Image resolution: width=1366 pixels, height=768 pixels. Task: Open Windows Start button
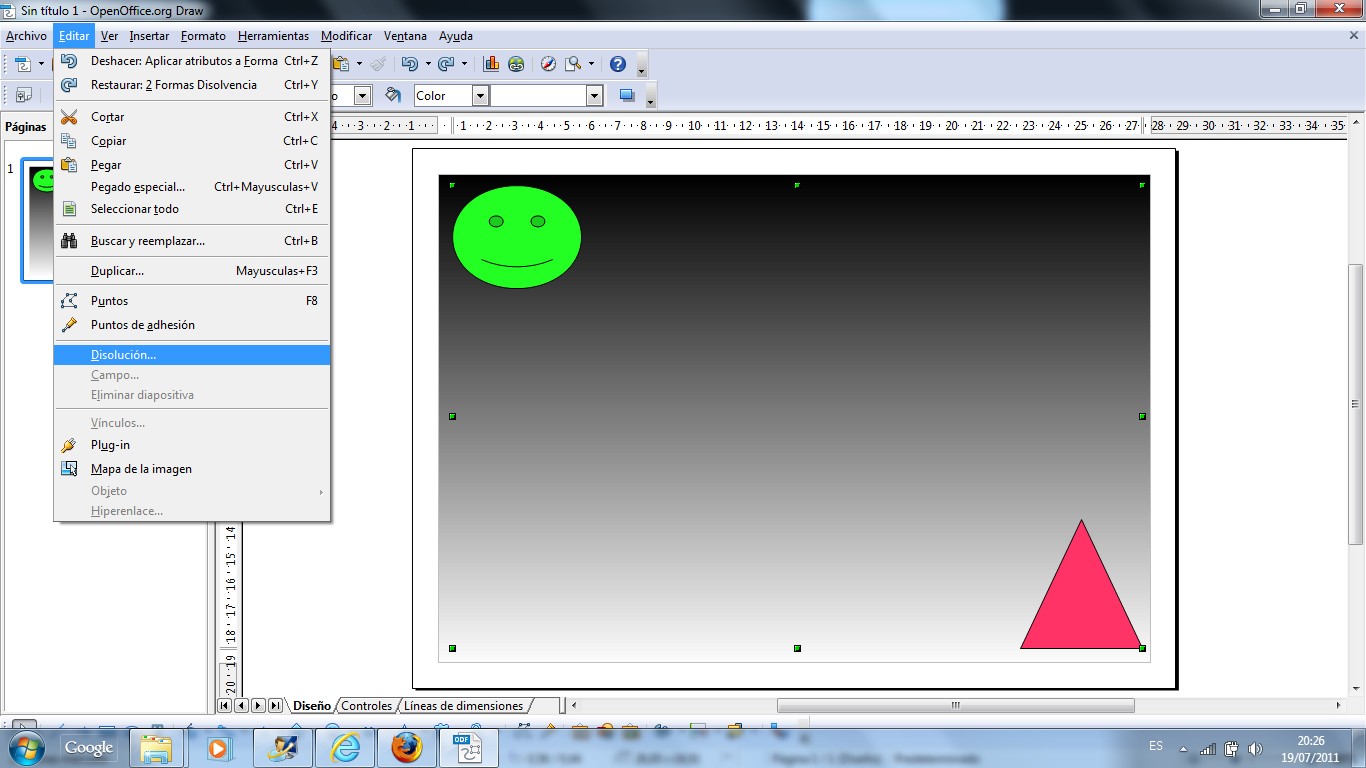coord(24,748)
